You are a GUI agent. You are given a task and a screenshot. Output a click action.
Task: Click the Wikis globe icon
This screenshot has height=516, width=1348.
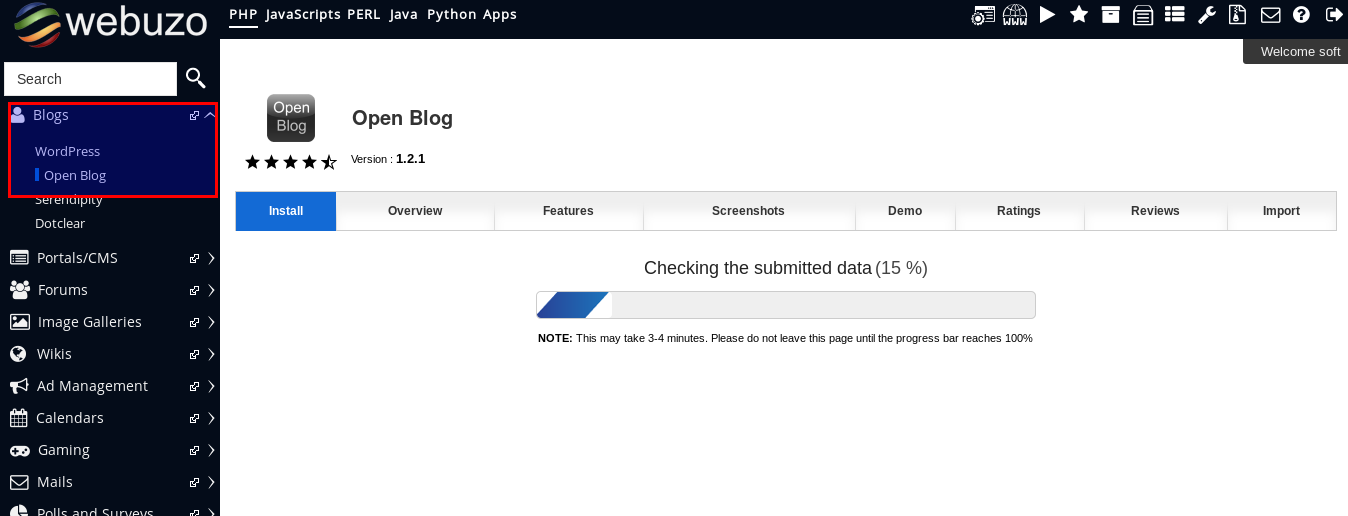[x=18, y=354]
